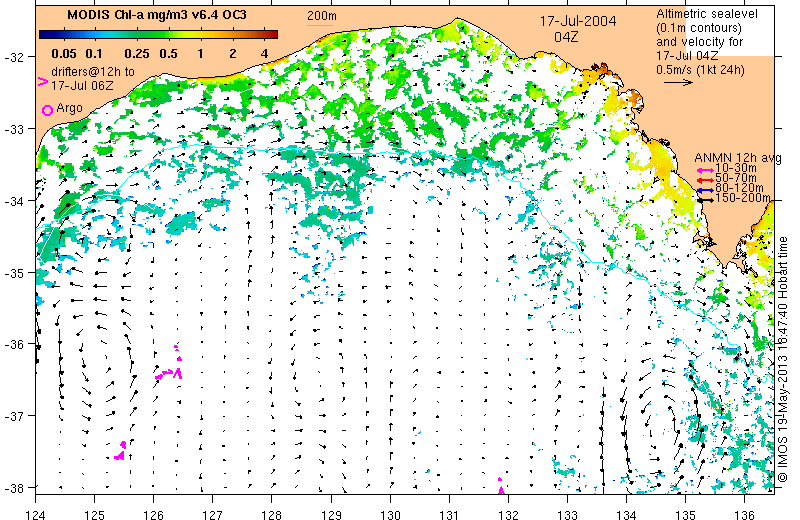The height and width of the screenshot is (520, 800).
Task: Click the magenta drifter marker near 125.5E 37.5S
Action: coord(121,451)
